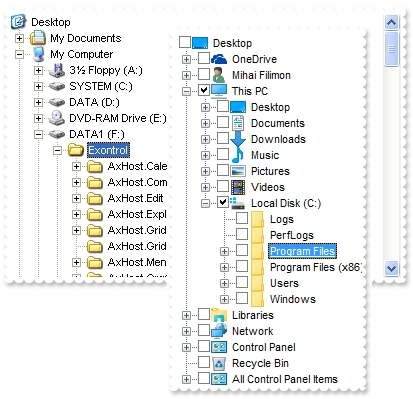The width and height of the screenshot is (413, 399).
Task: Click the Music note icon
Action: tap(237, 155)
